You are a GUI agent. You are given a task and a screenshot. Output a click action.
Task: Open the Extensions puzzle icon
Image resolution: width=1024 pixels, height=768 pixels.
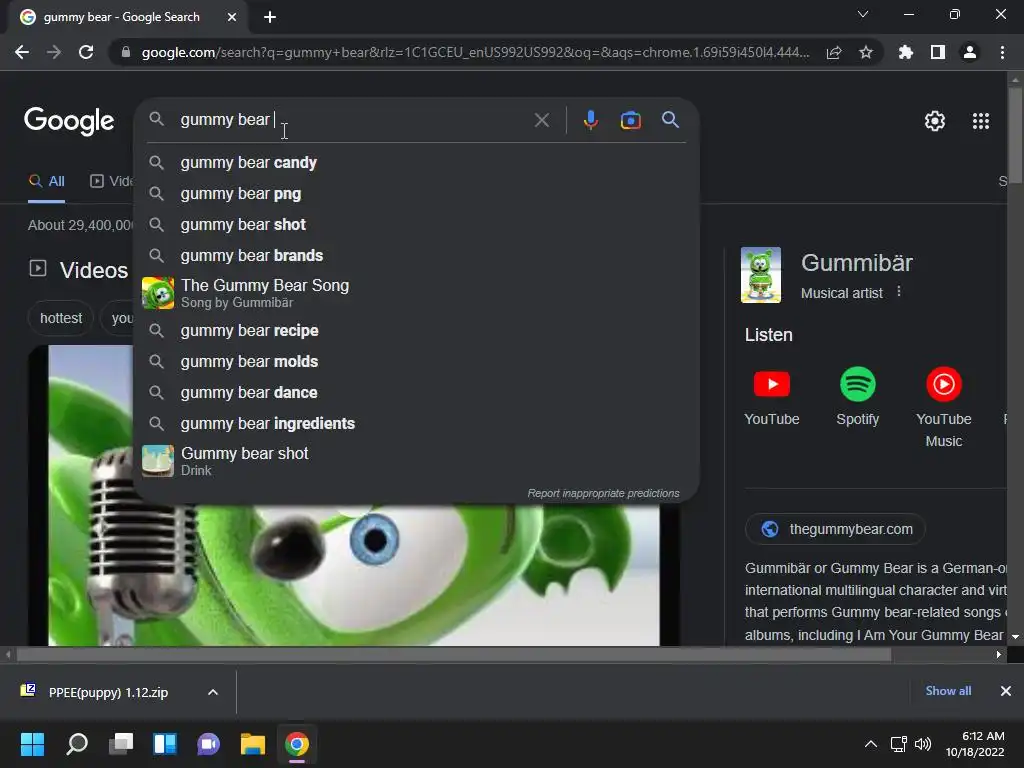coord(905,52)
